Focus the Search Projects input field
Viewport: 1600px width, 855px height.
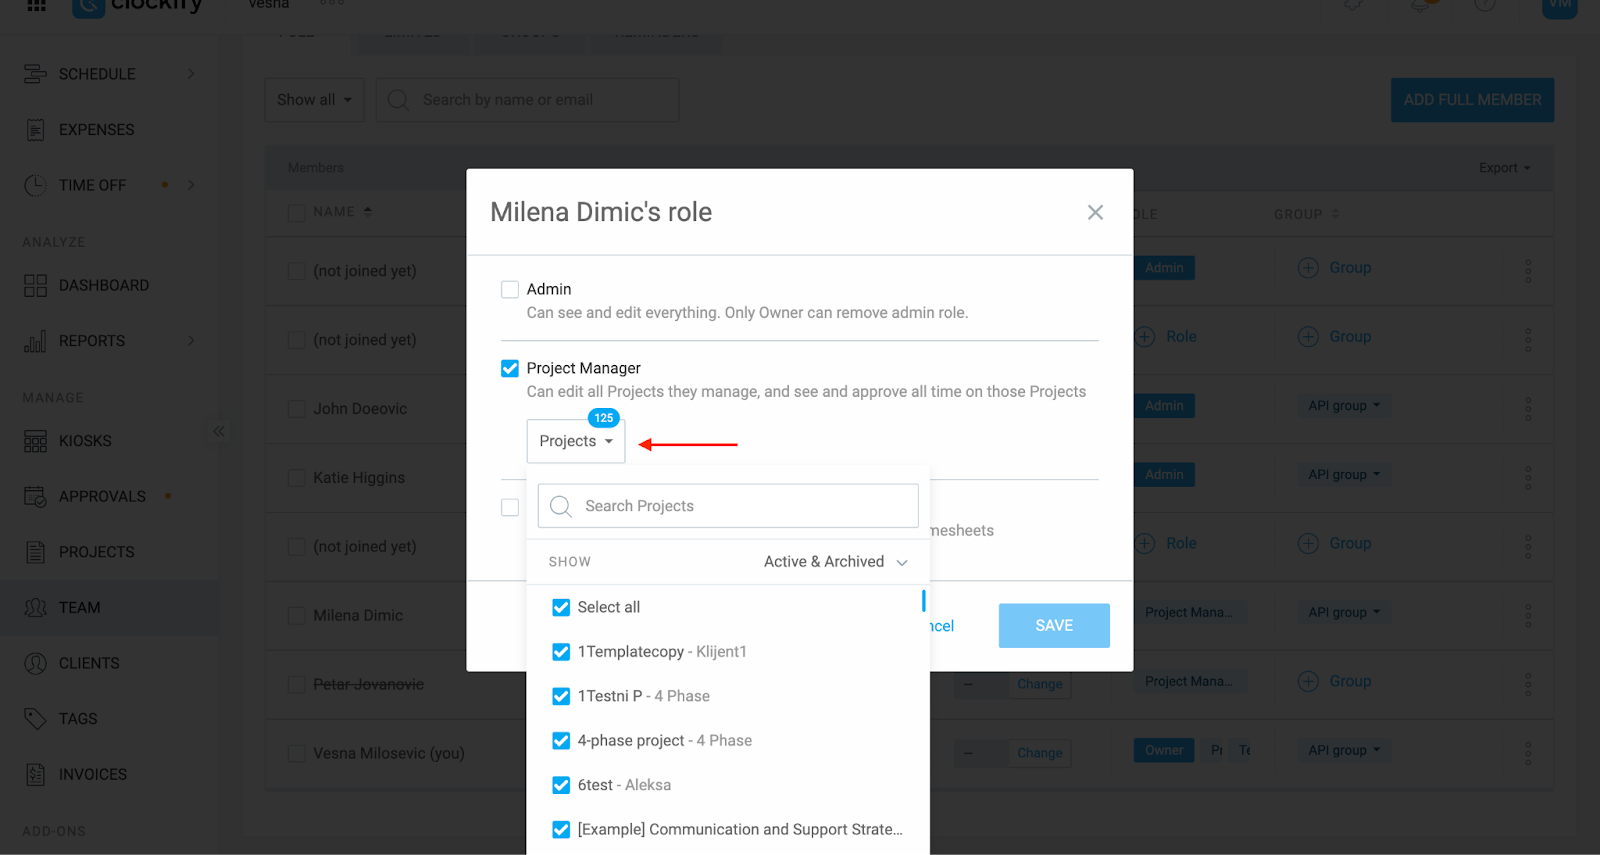point(728,506)
